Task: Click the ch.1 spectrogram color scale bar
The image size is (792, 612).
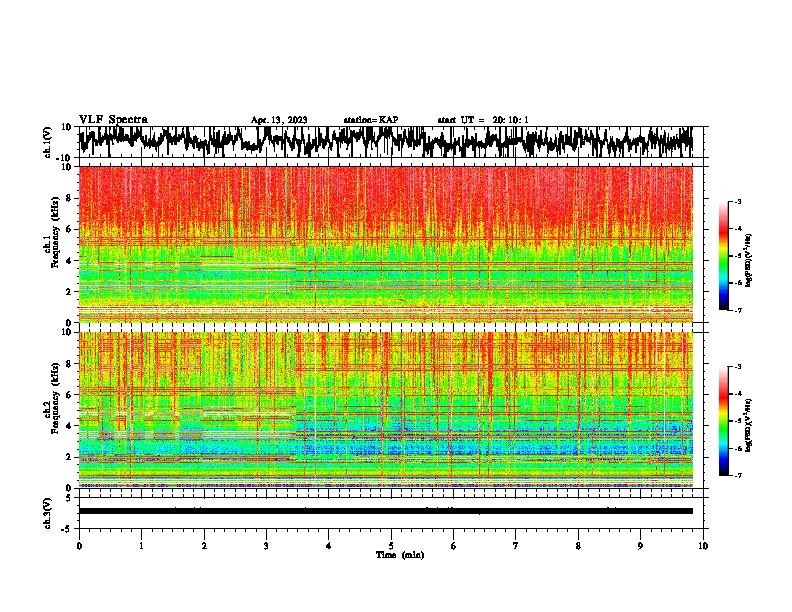Action: click(x=723, y=256)
